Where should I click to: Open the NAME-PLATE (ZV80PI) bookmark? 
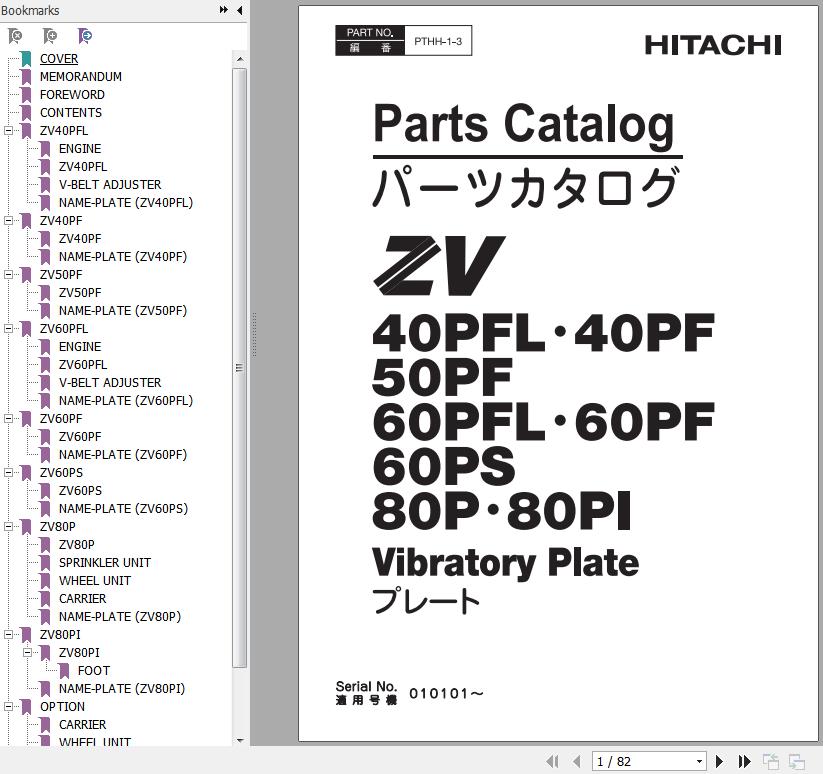pos(122,688)
